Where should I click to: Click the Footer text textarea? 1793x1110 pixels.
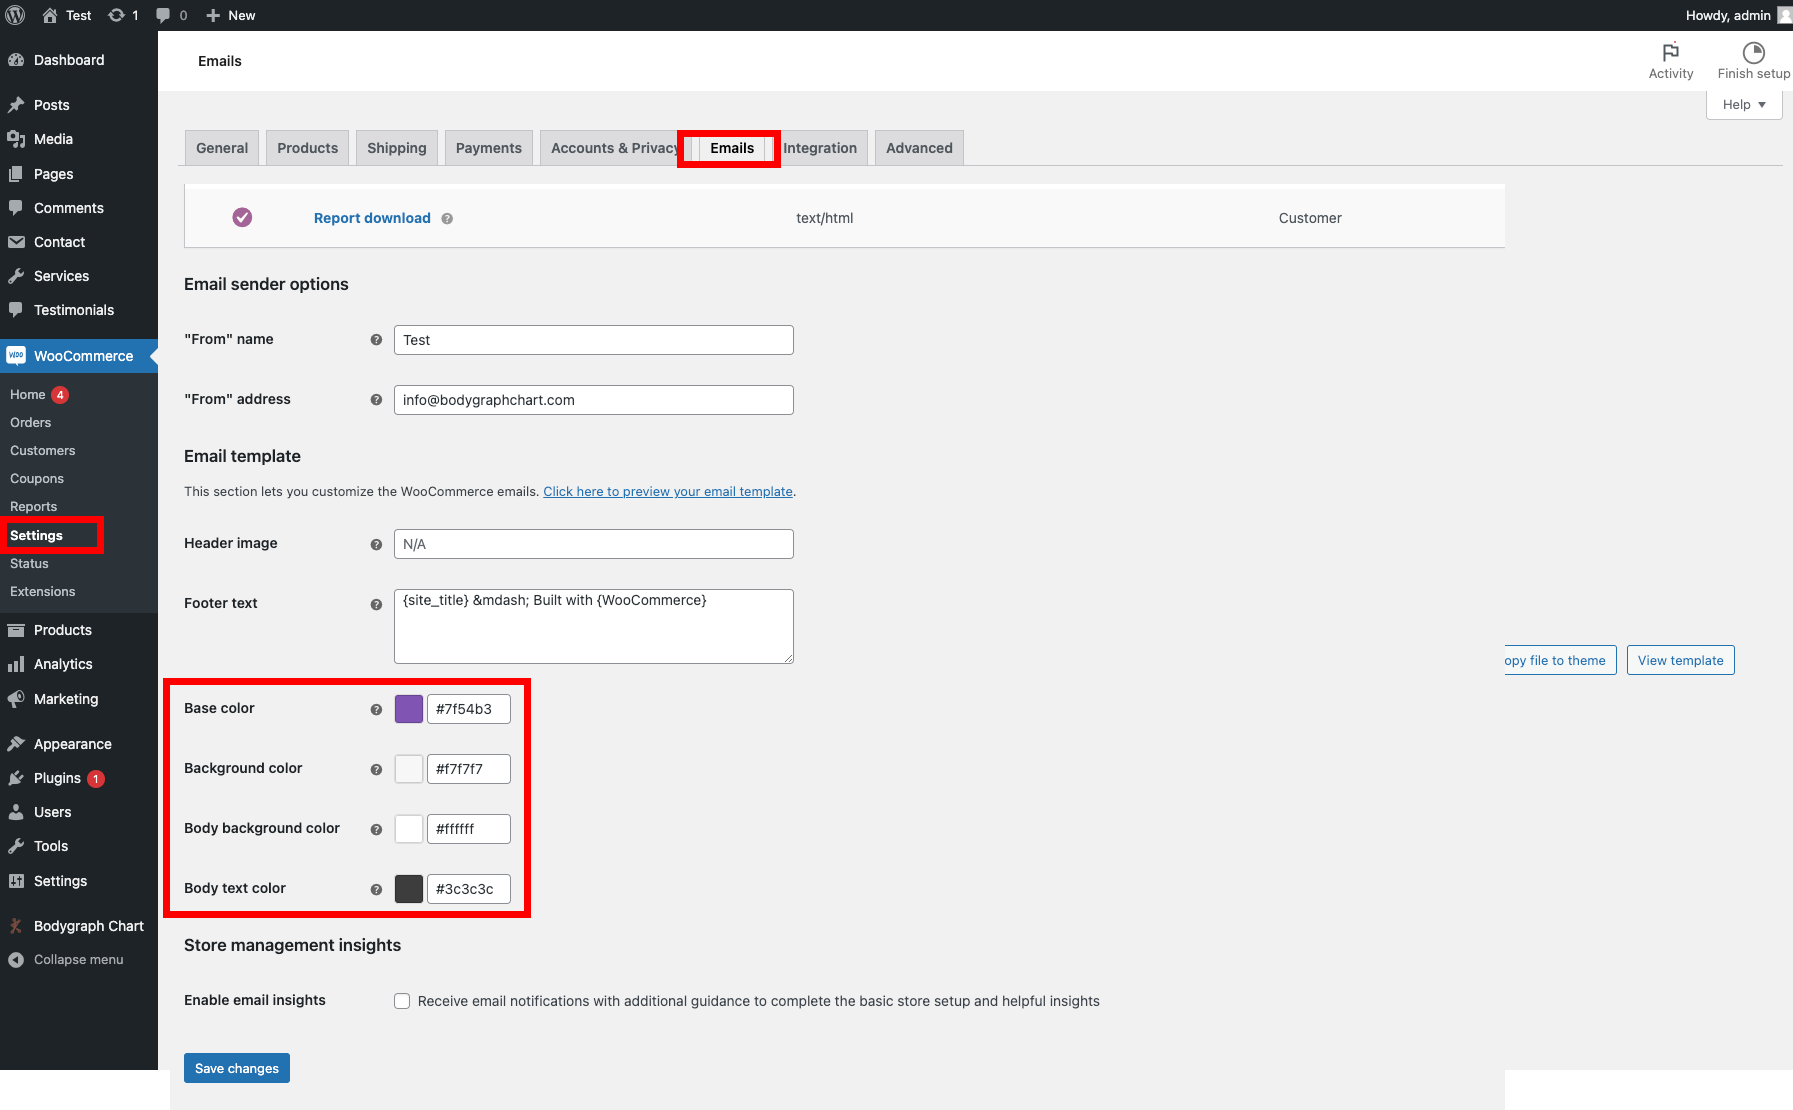pos(594,626)
